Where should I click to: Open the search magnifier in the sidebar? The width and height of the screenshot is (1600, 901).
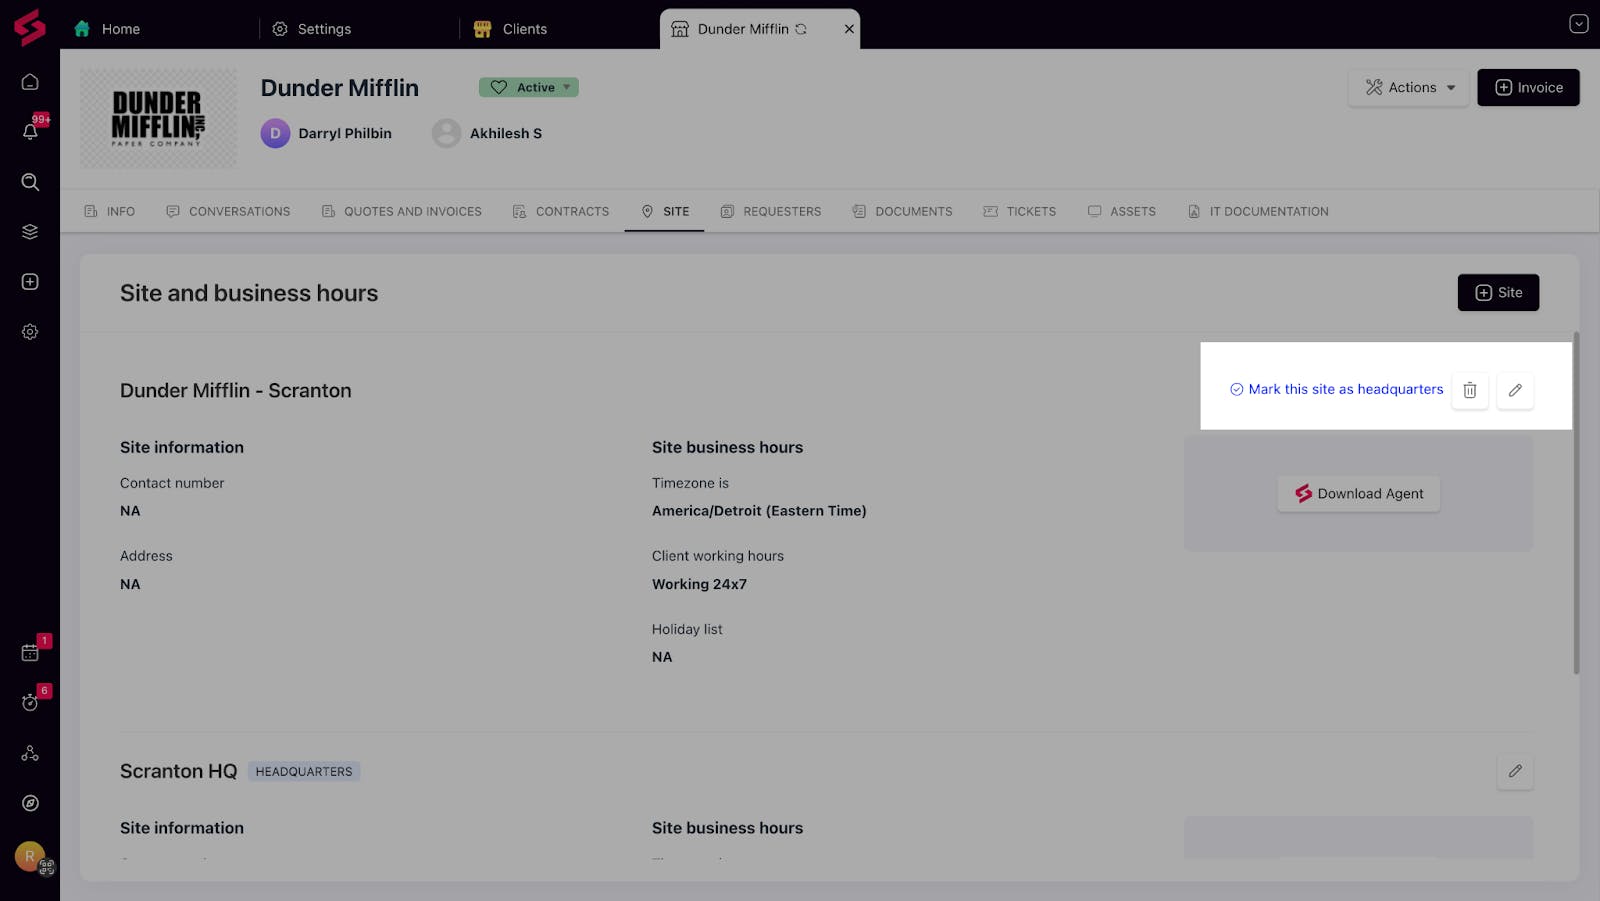(x=30, y=182)
